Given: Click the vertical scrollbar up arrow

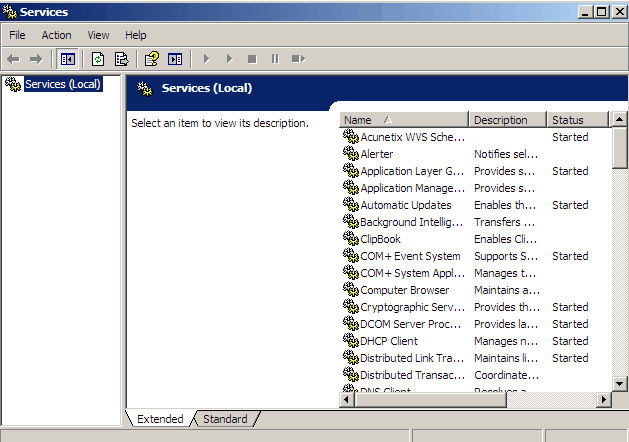Looking at the screenshot, I should [619, 120].
